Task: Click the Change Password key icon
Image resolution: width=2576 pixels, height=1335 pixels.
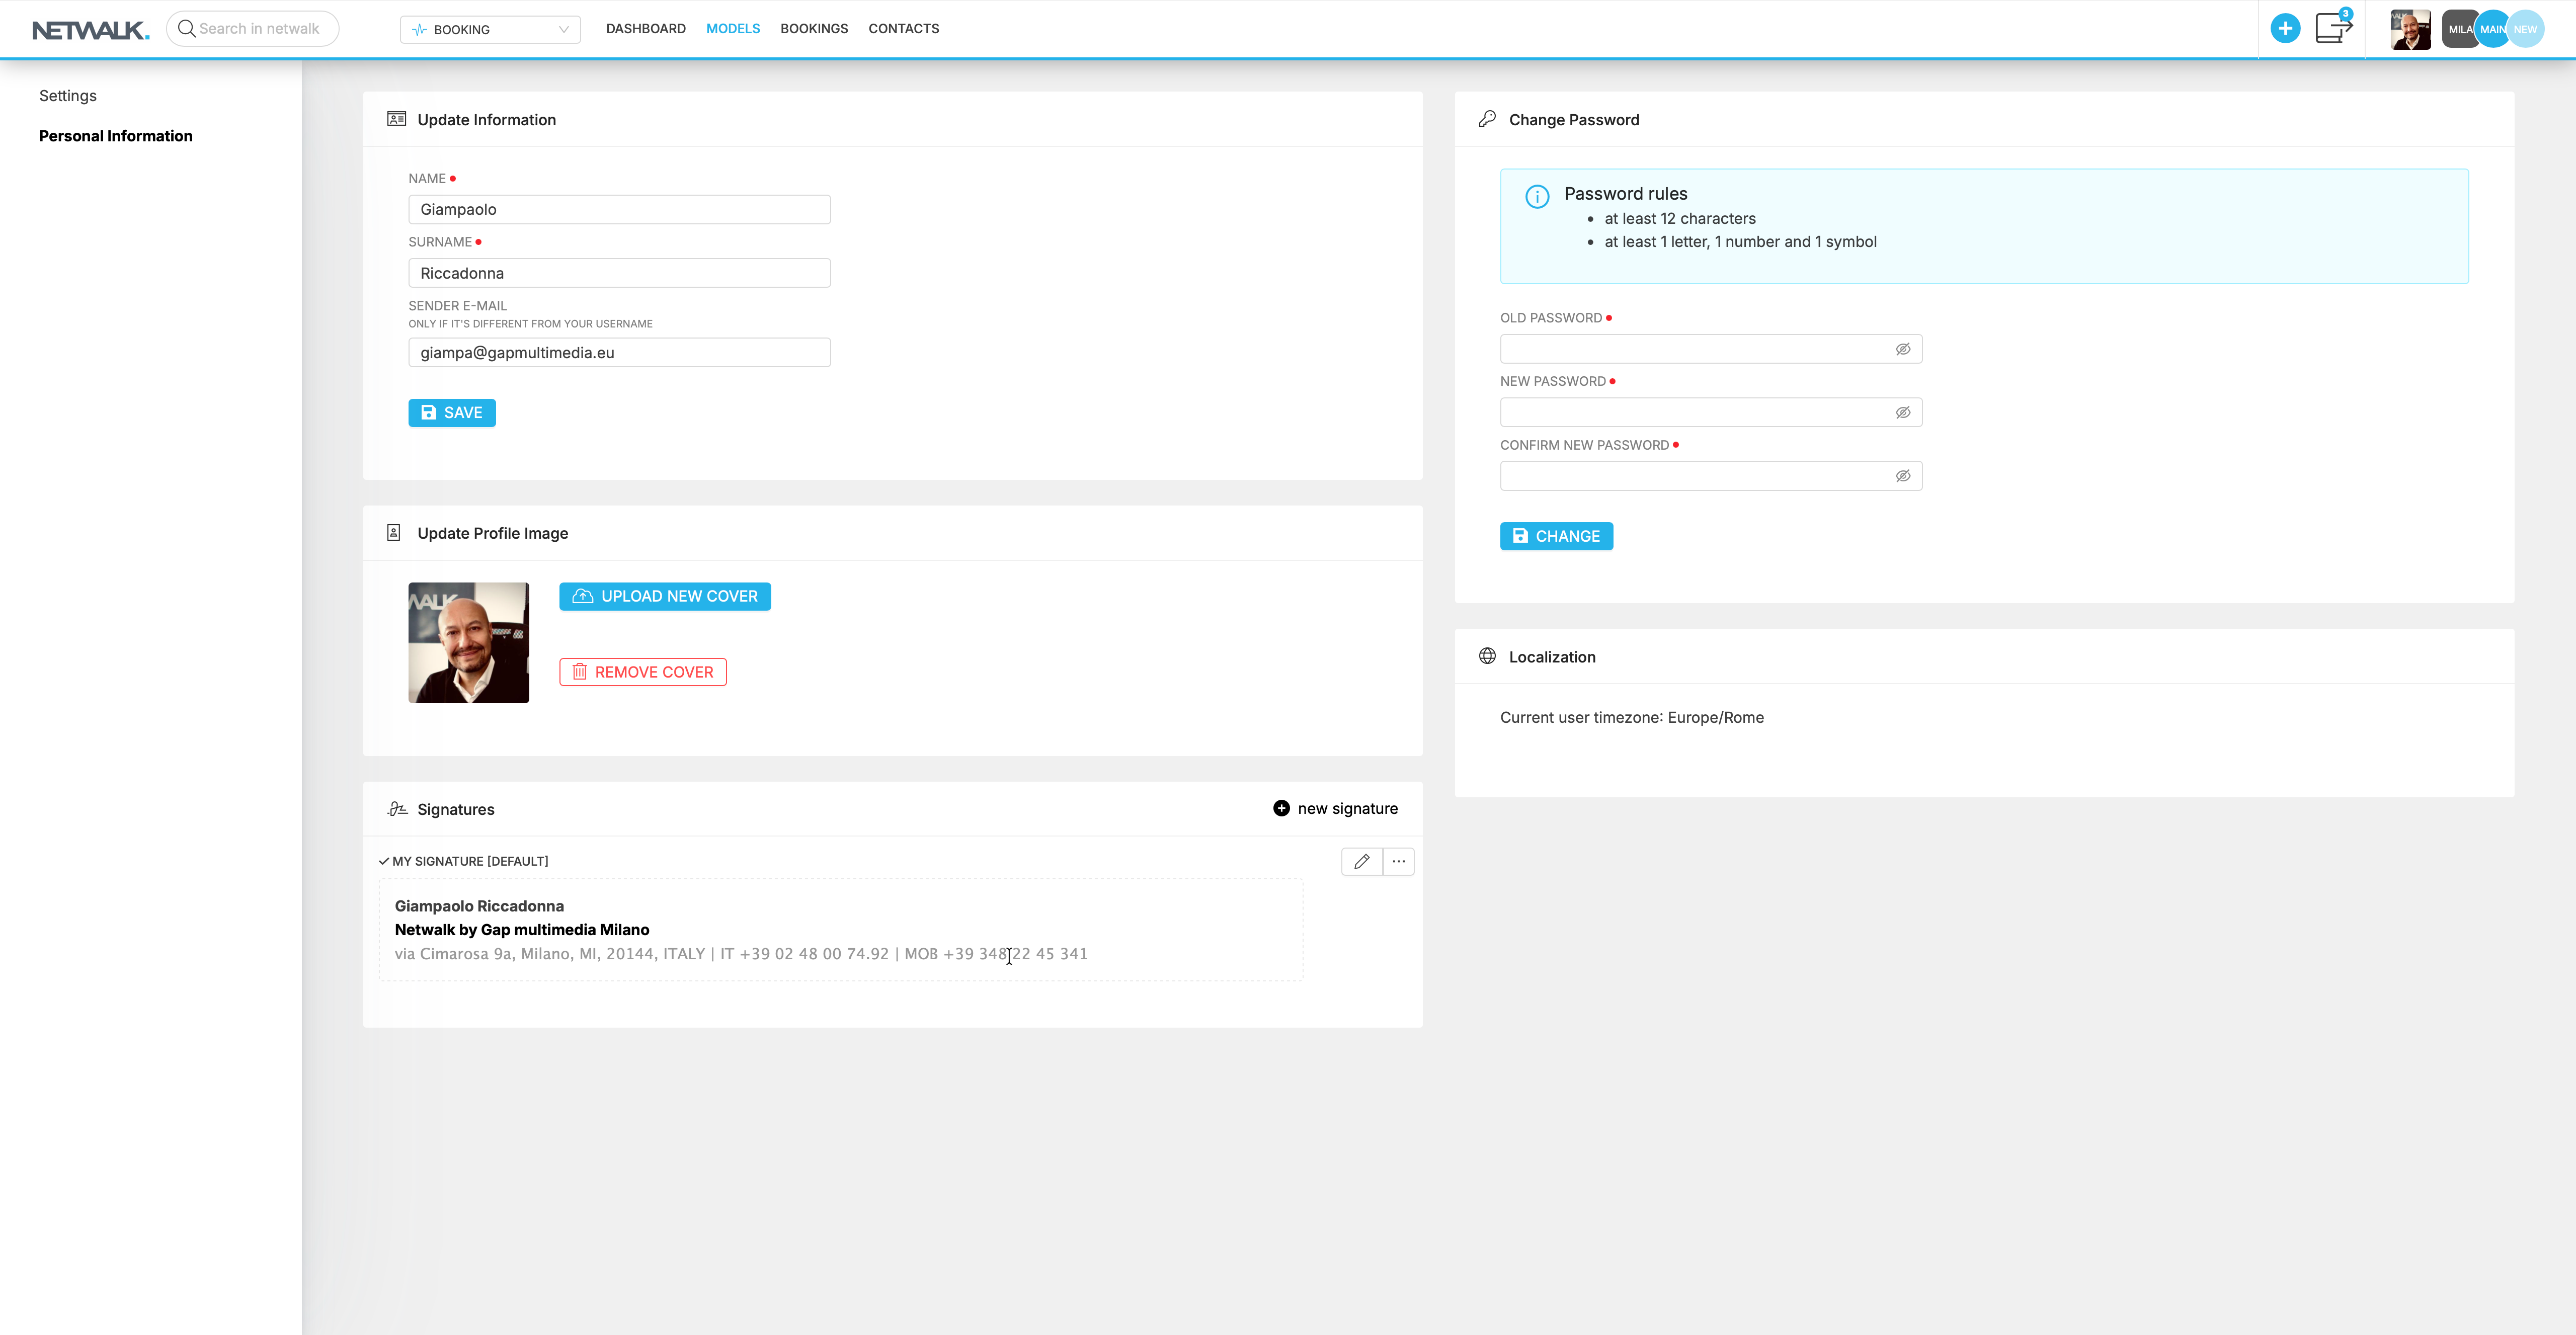Action: (x=1487, y=119)
